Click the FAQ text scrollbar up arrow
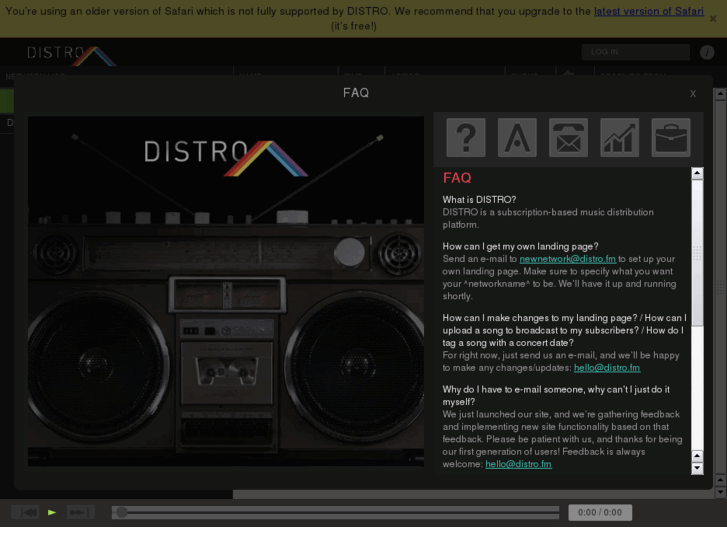Viewport: 727px width, 545px height. (x=697, y=173)
